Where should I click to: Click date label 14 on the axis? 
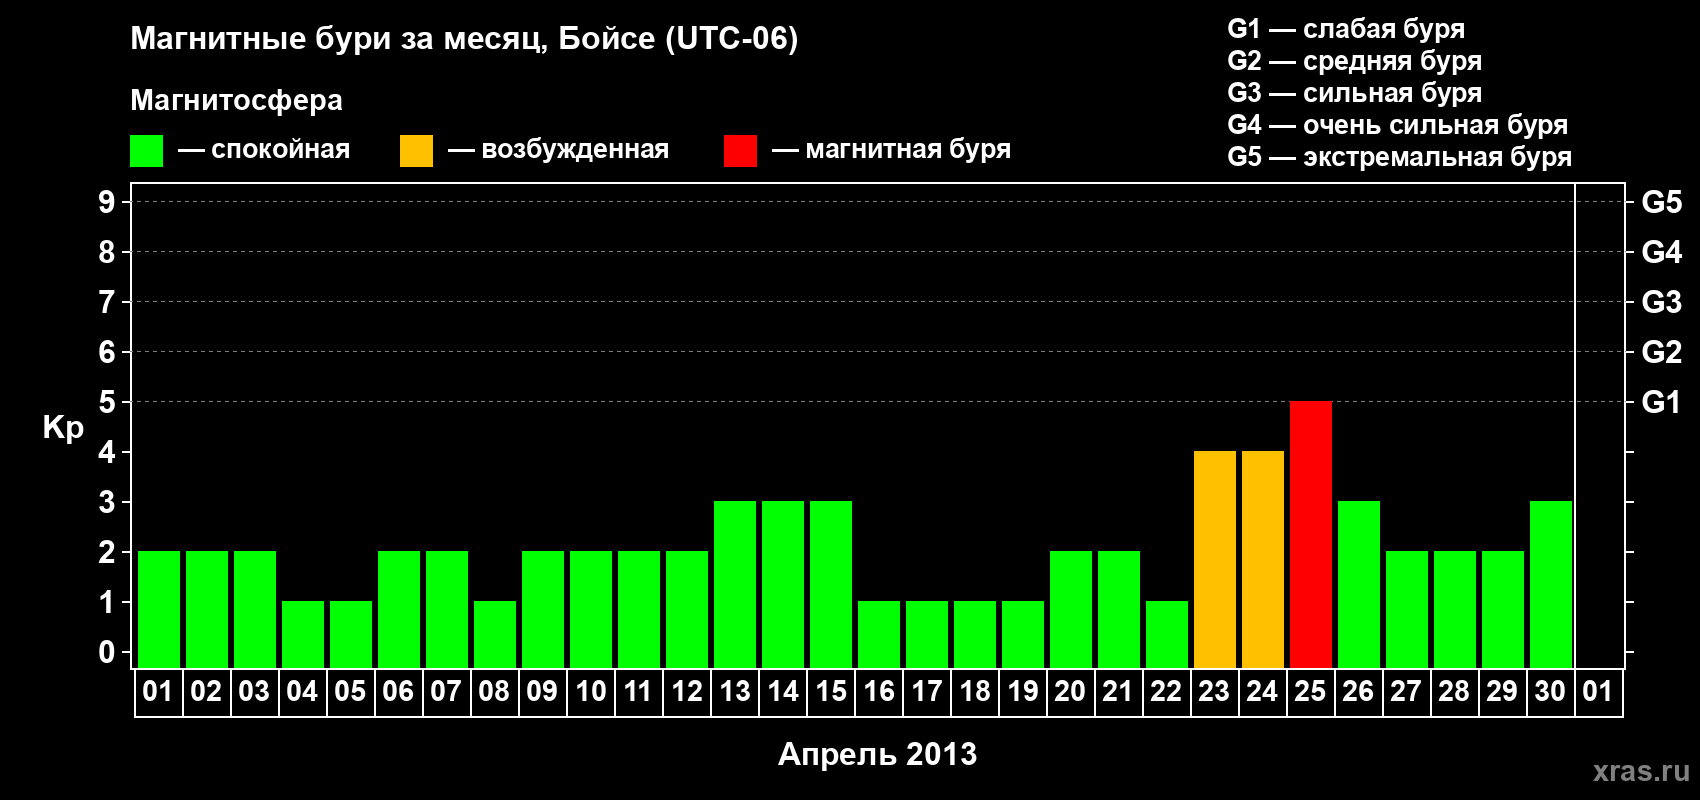(x=782, y=692)
